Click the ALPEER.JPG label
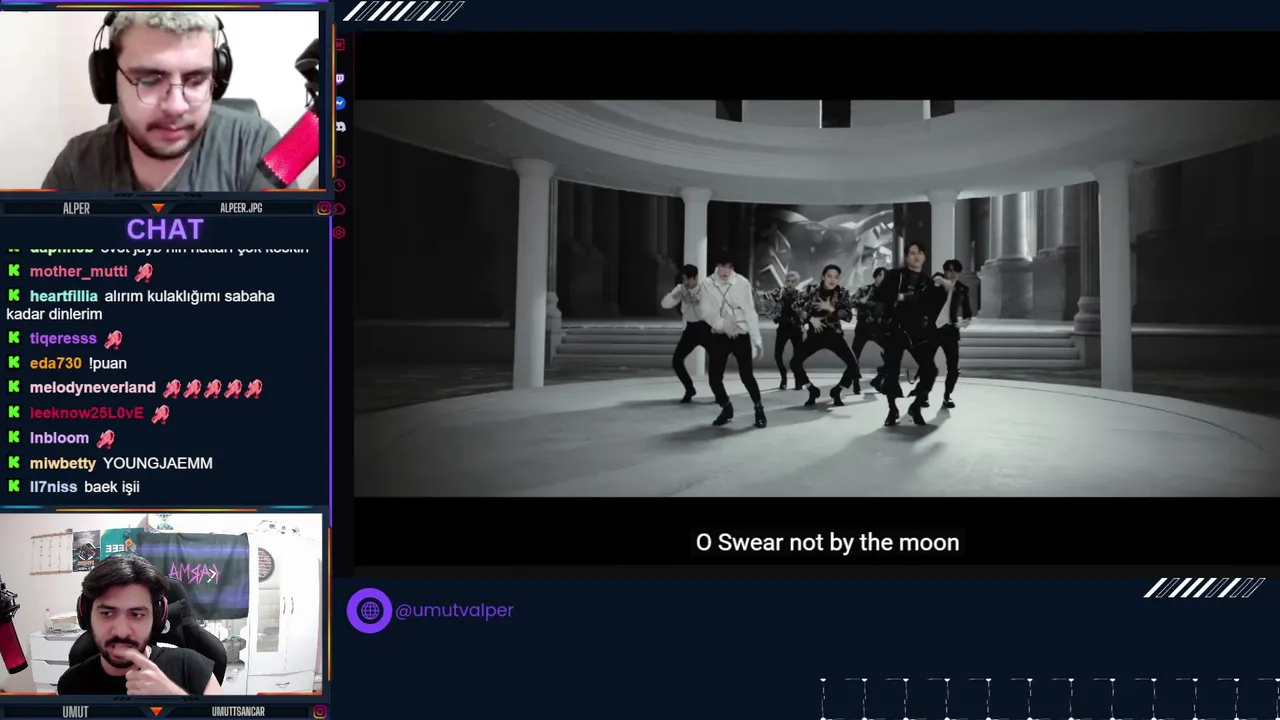 (x=241, y=208)
